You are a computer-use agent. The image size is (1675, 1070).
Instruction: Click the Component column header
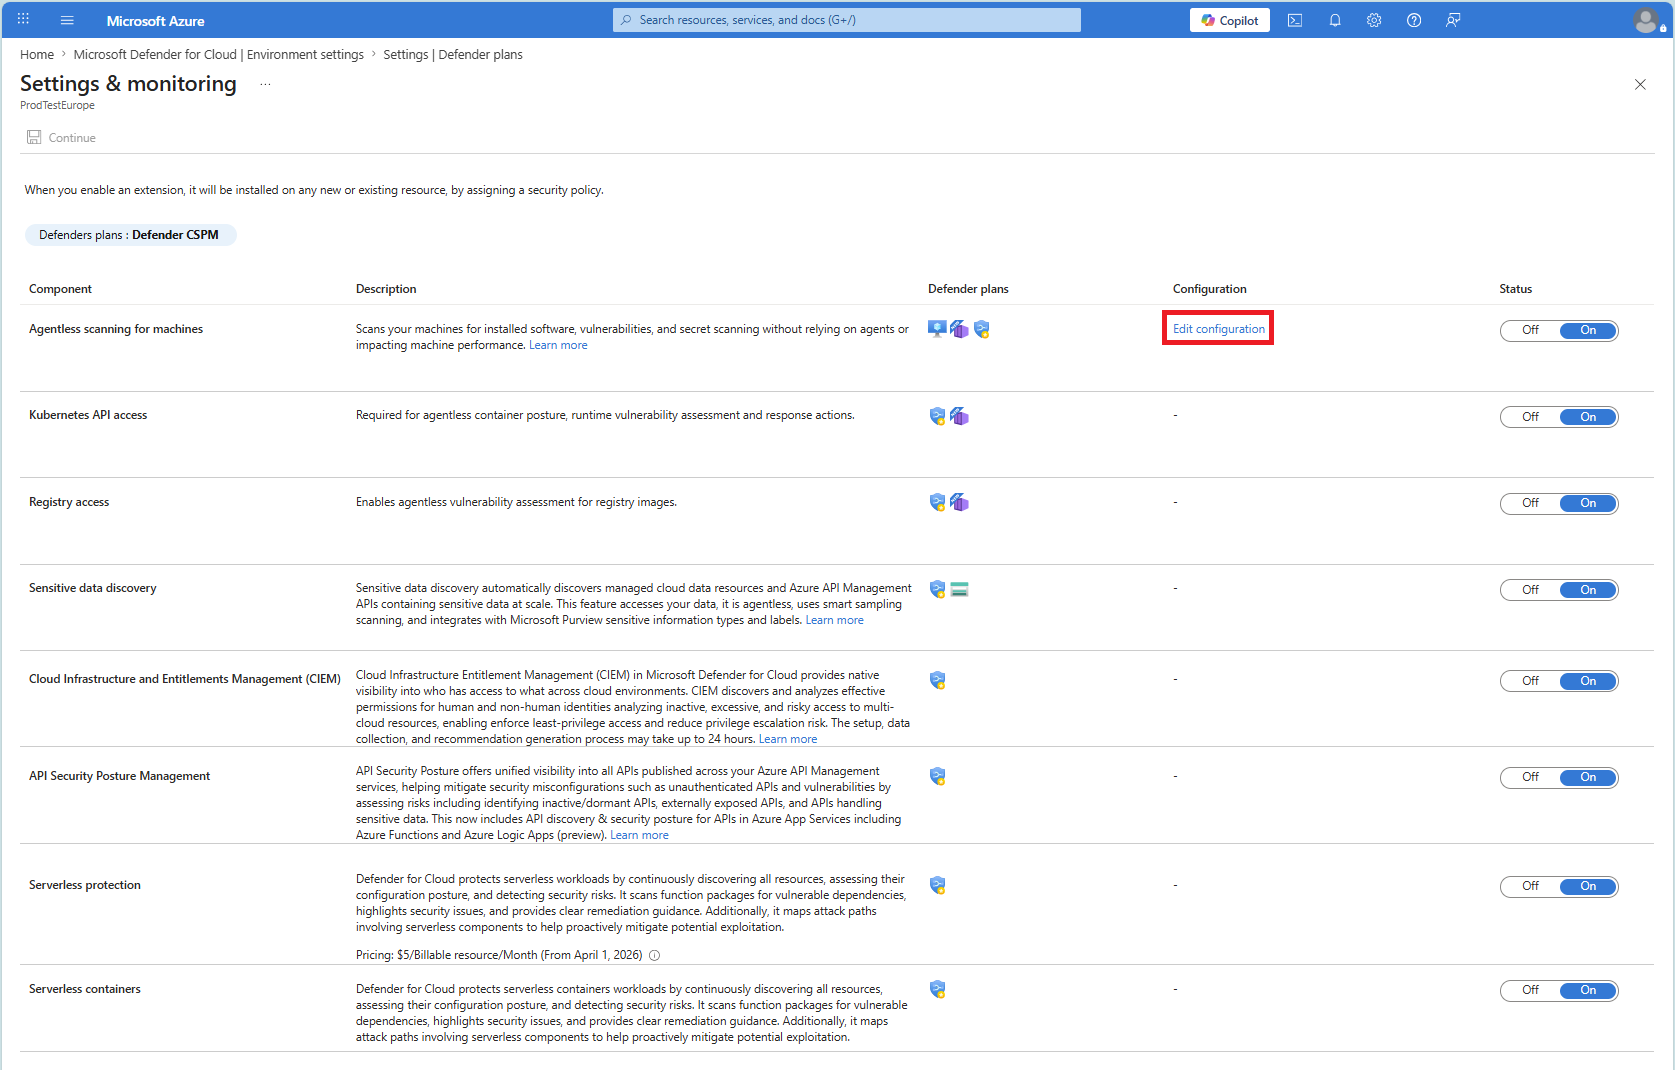point(60,289)
